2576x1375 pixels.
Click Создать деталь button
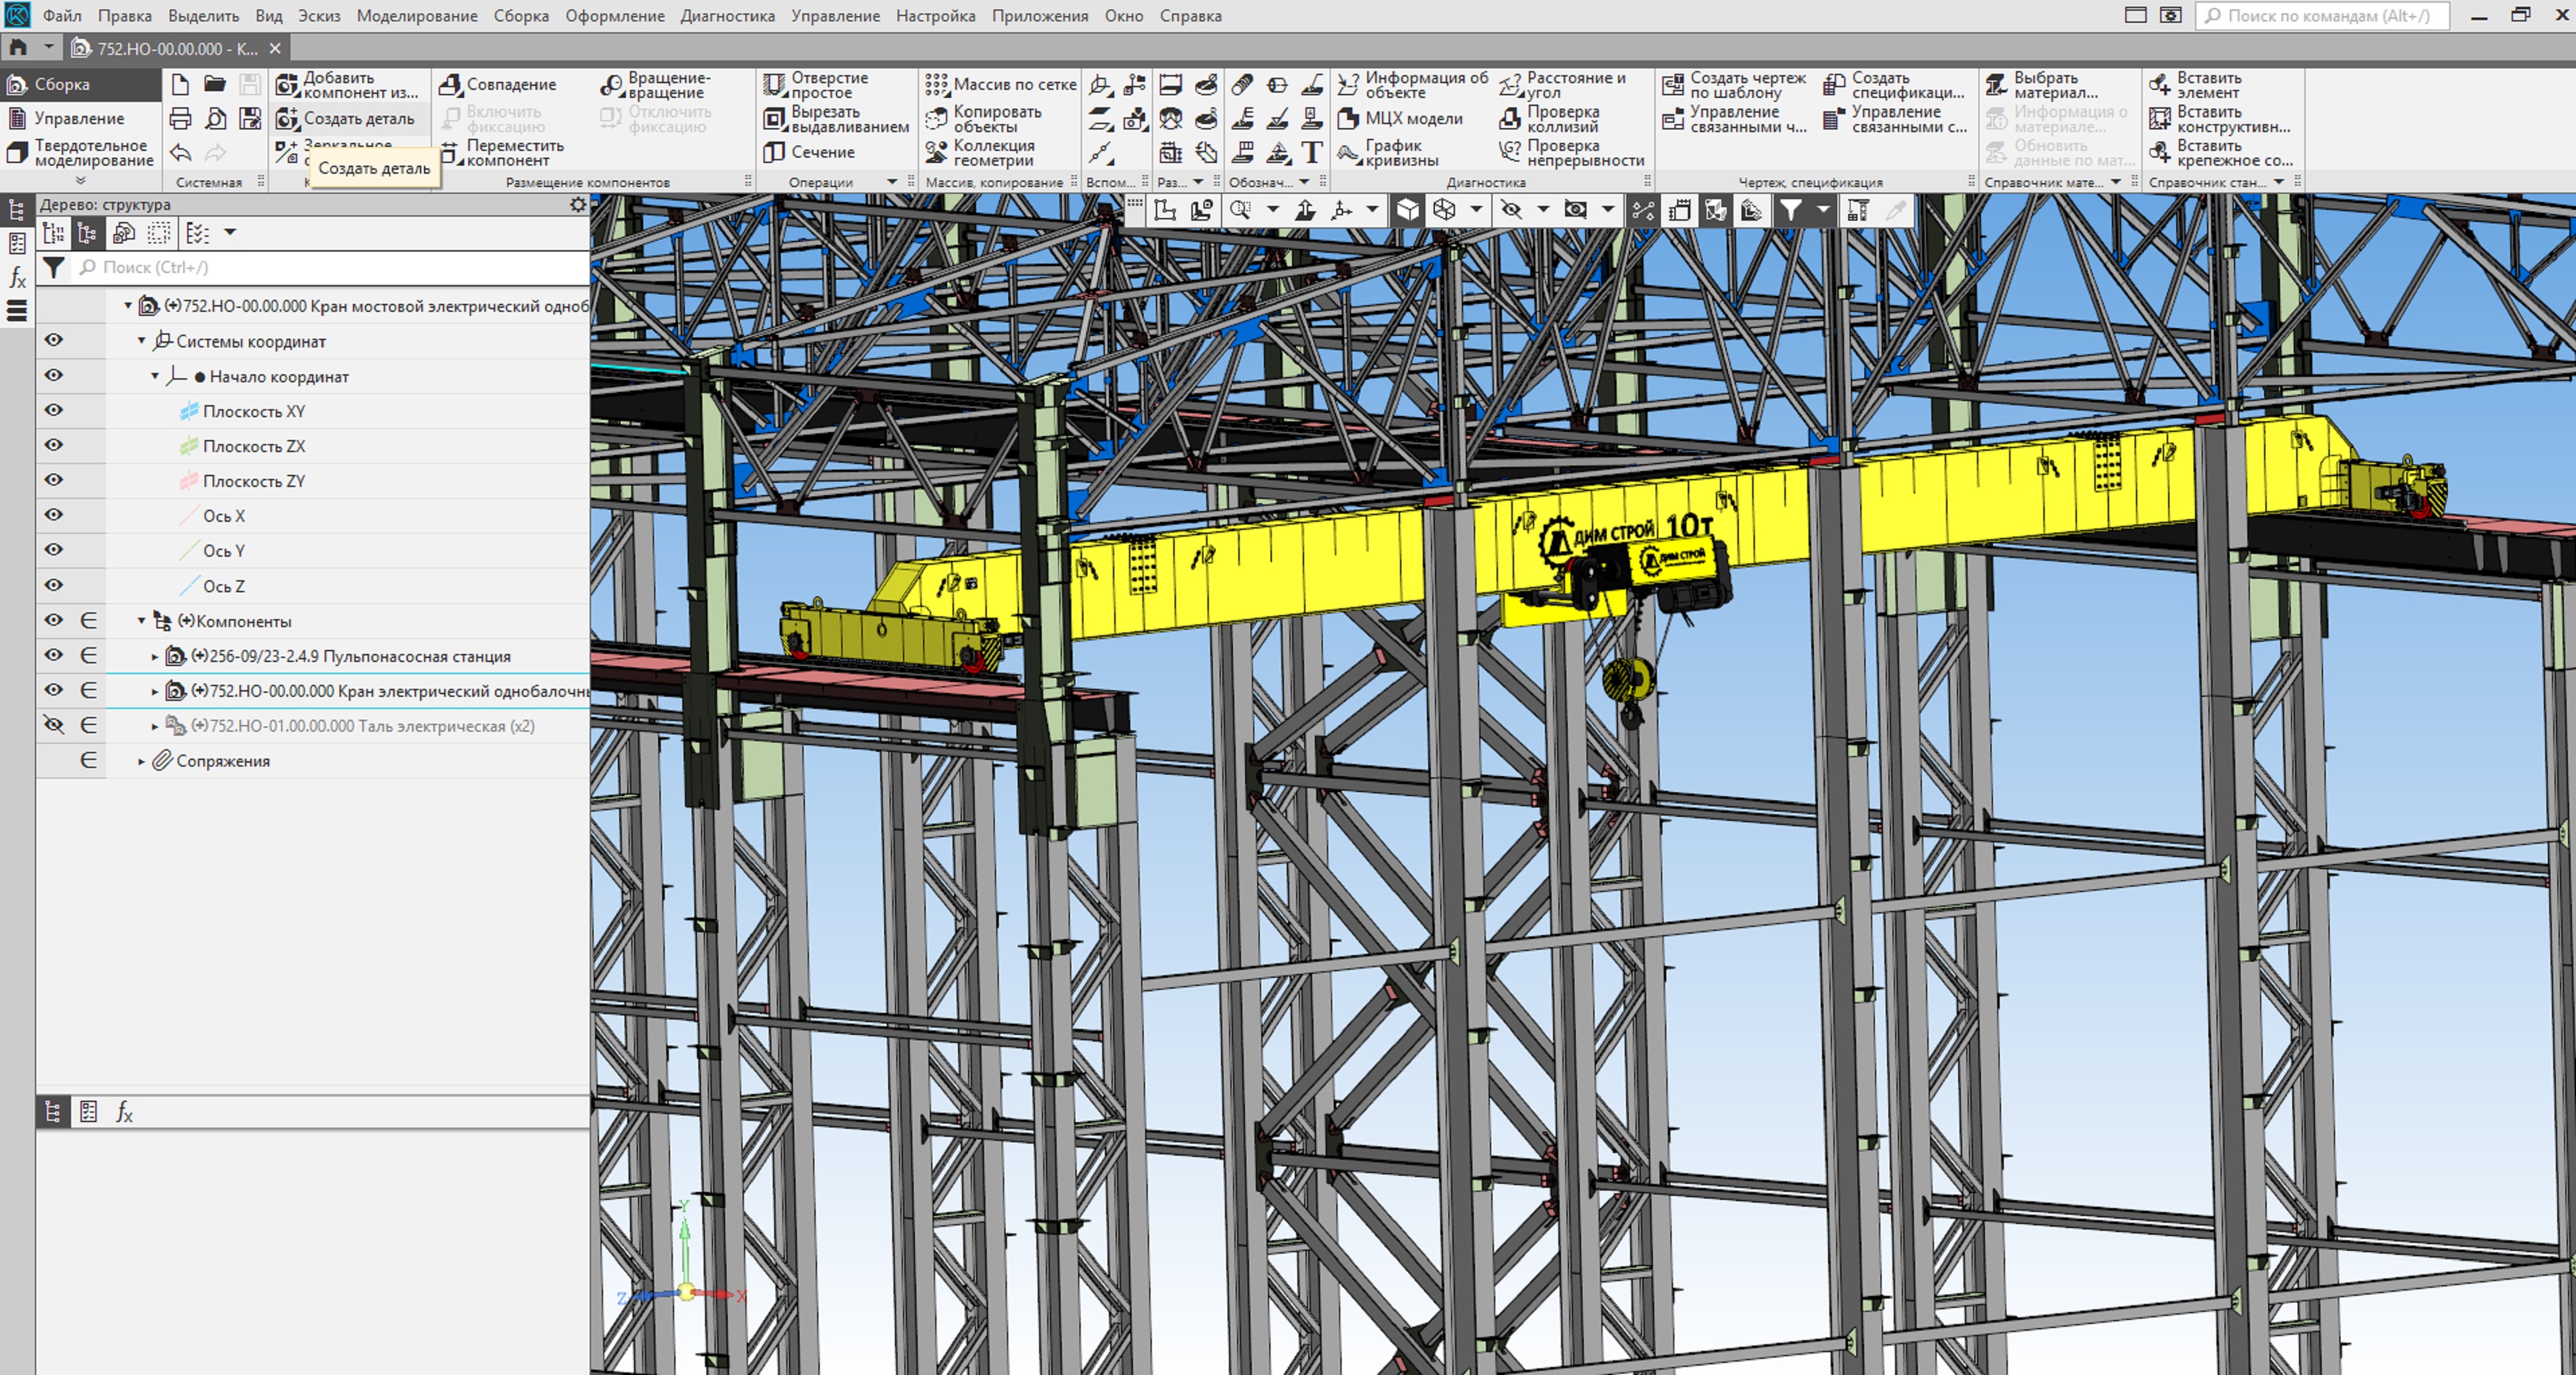346,119
